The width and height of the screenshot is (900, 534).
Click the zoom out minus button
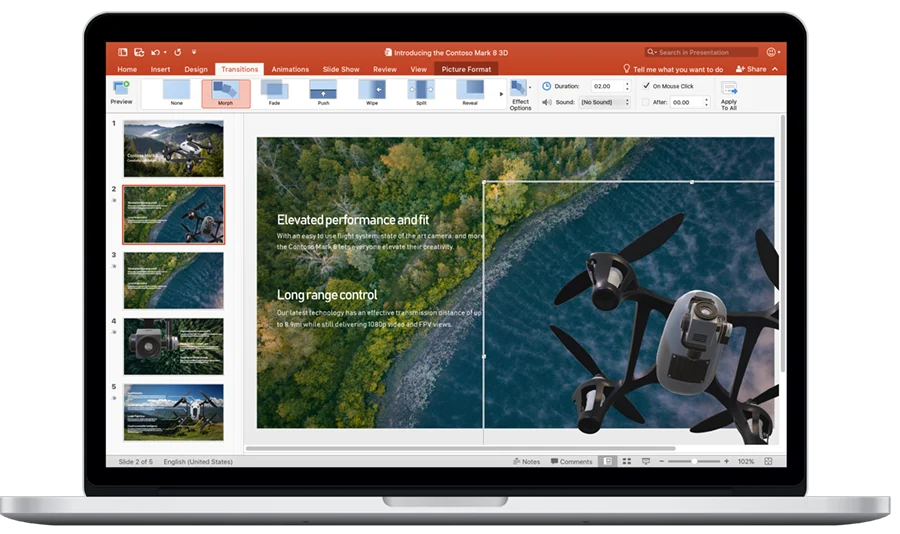coord(661,461)
